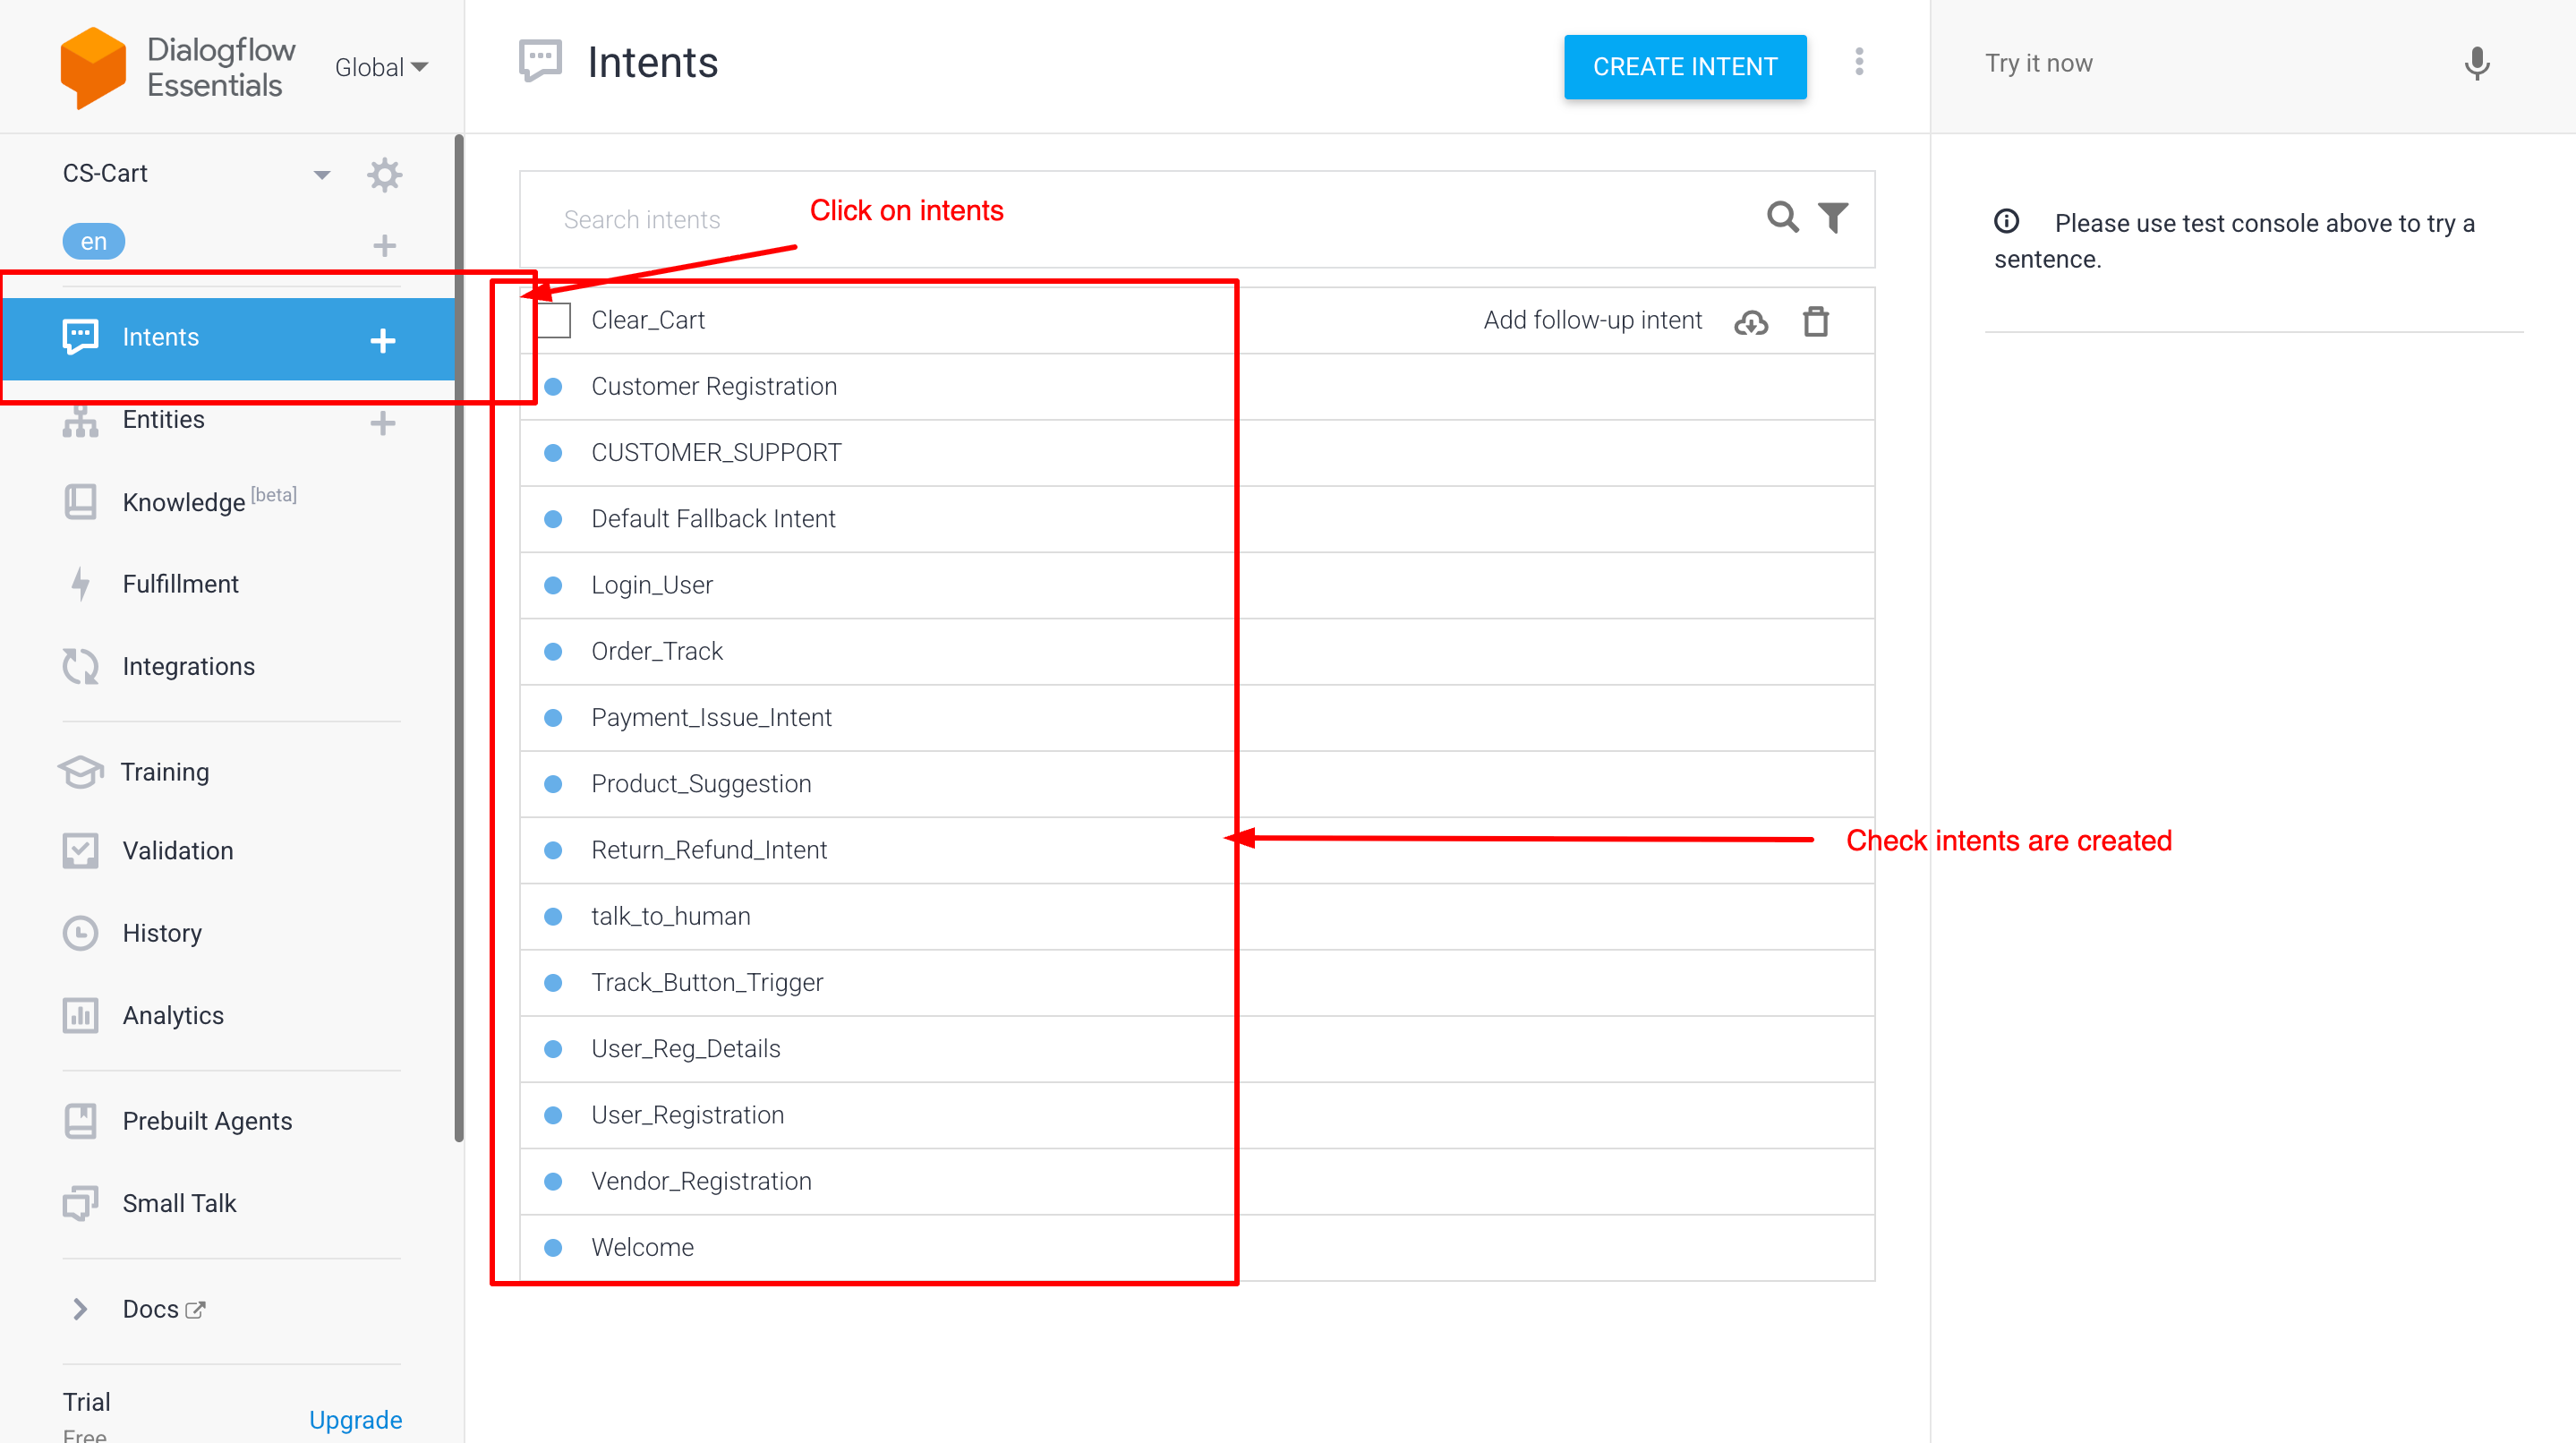Select the en language pill
The width and height of the screenshot is (2576, 1443).
(x=93, y=241)
